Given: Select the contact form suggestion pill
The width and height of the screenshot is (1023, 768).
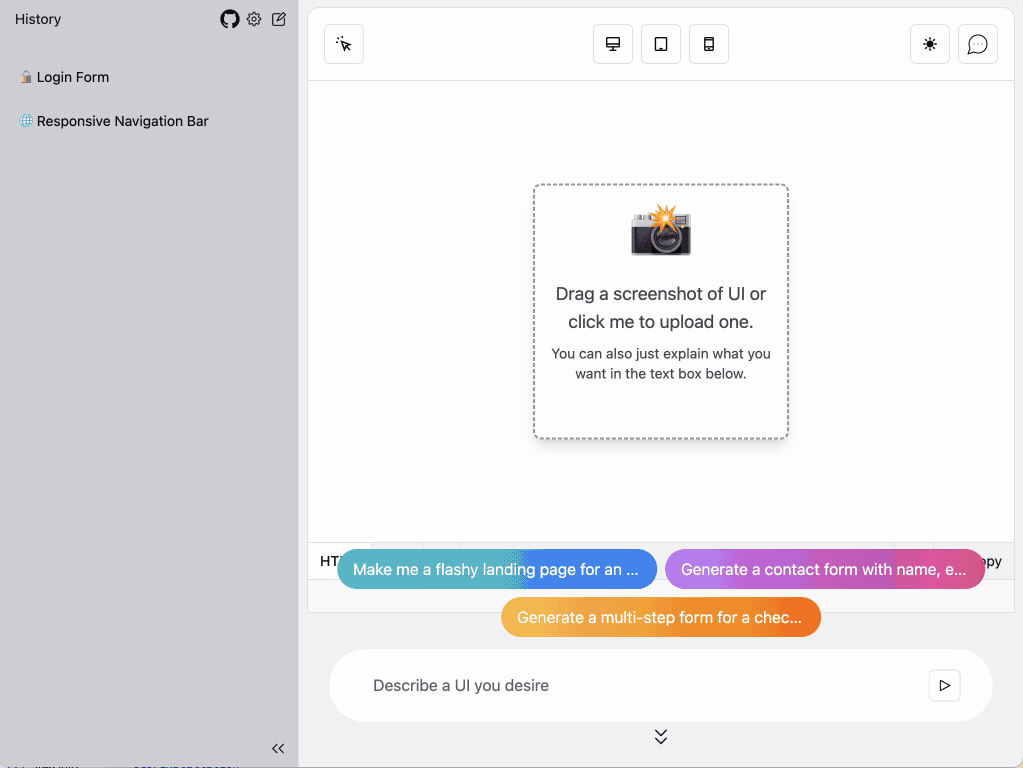Looking at the screenshot, I should (825, 568).
